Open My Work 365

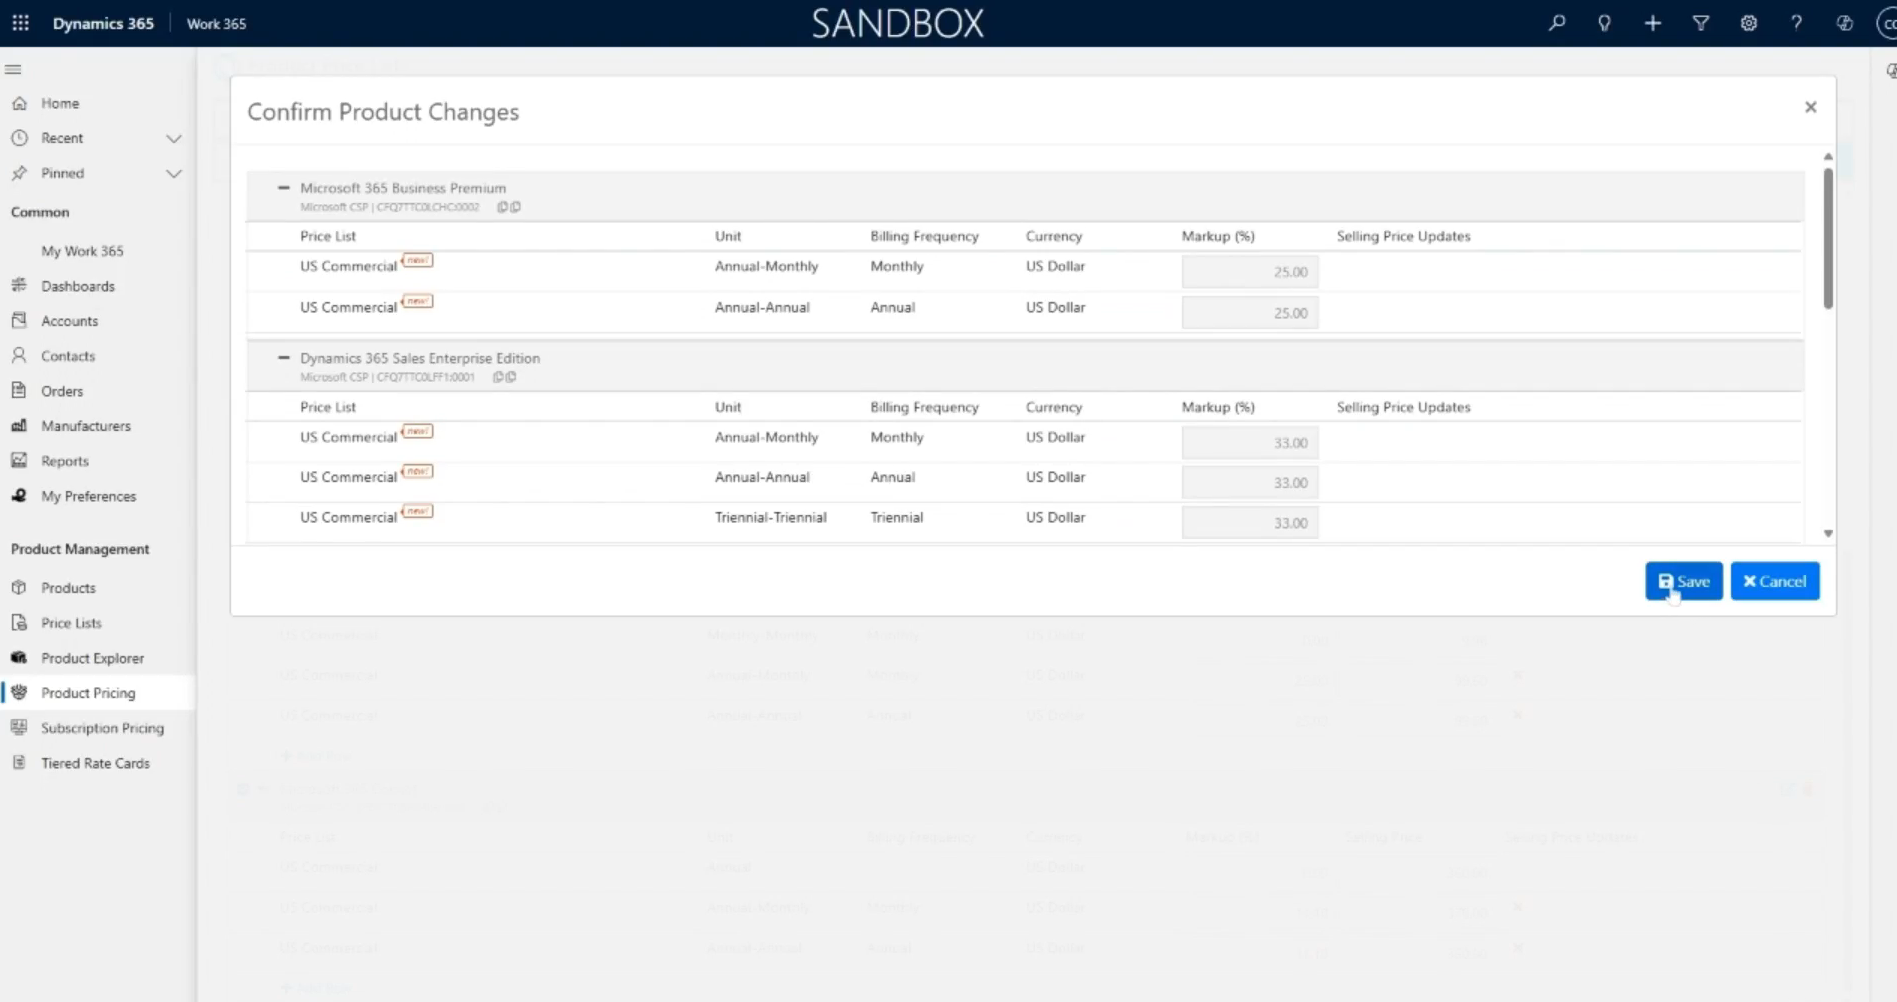82,251
